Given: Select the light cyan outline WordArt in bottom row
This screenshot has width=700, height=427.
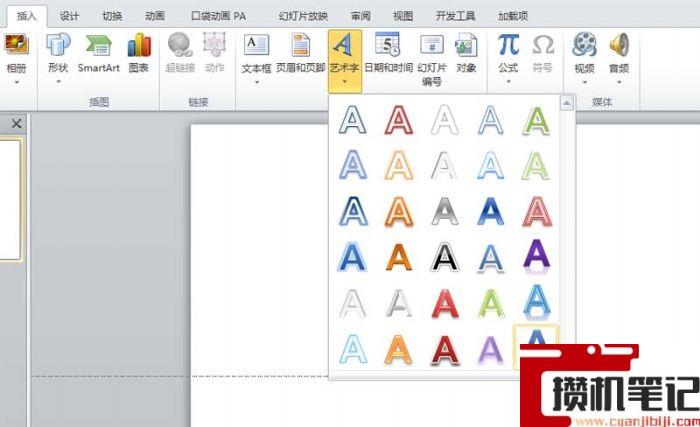Looking at the screenshot, I should point(353,350).
